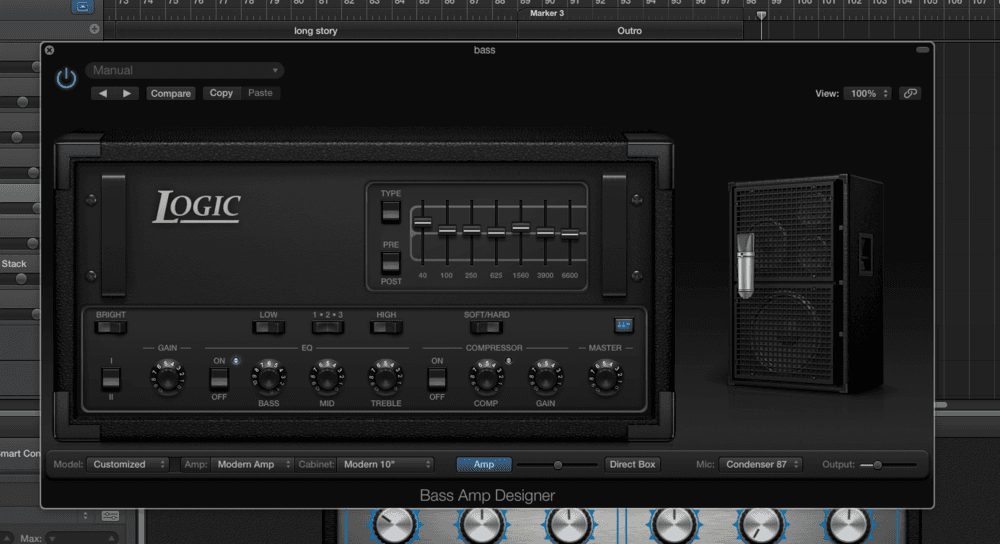
Task: Click the Copy button
Action: point(221,93)
